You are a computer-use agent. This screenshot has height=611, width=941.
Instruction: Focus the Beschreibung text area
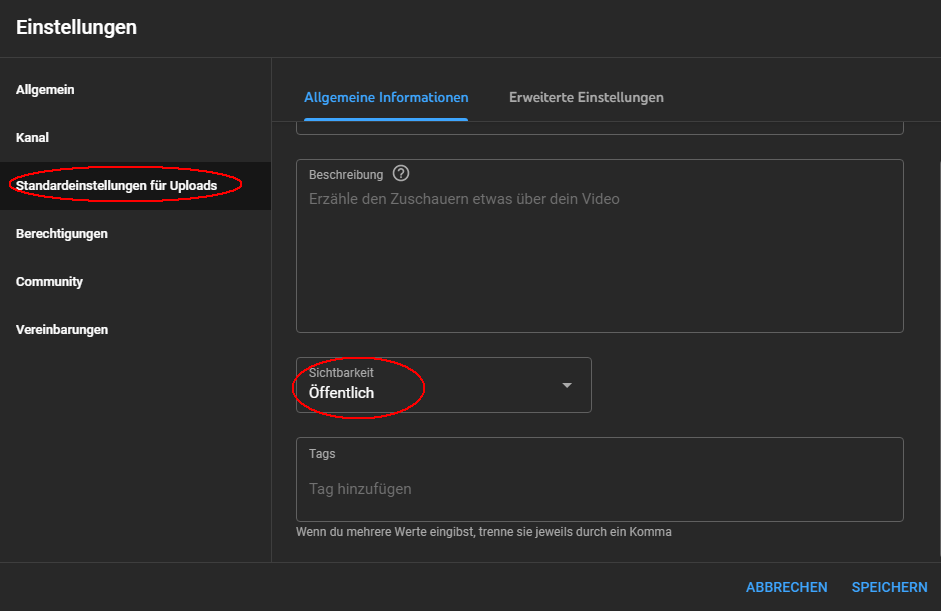[599, 260]
